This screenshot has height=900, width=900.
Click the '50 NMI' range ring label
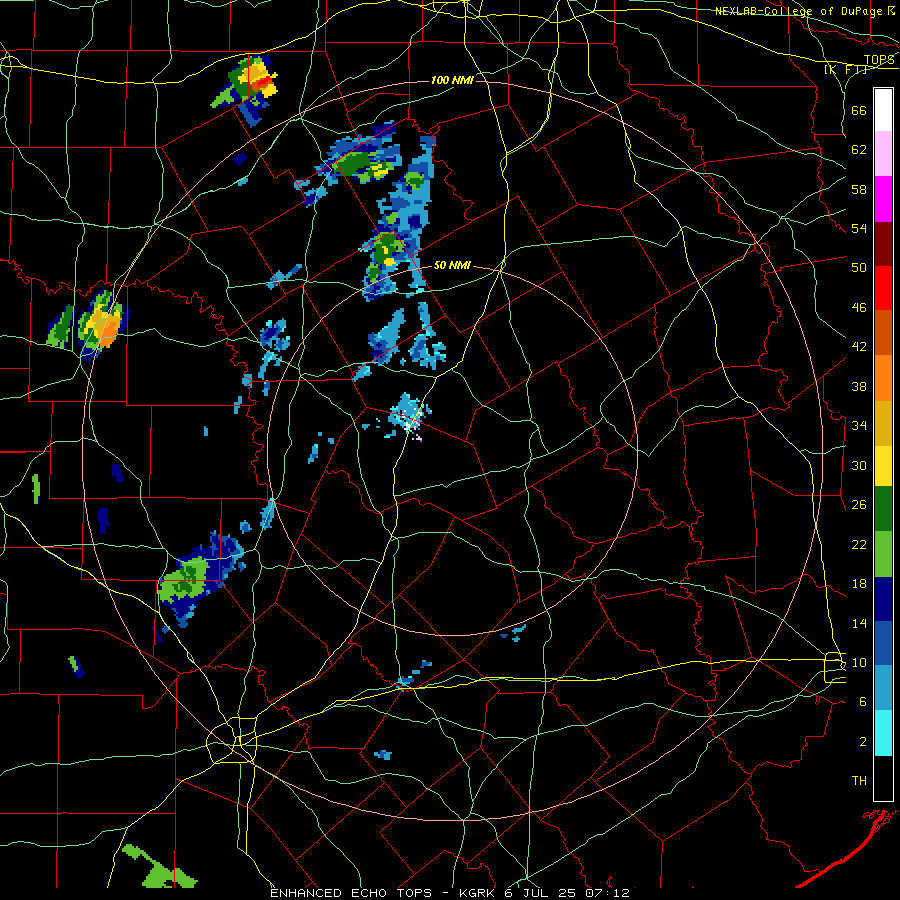click(452, 265)
